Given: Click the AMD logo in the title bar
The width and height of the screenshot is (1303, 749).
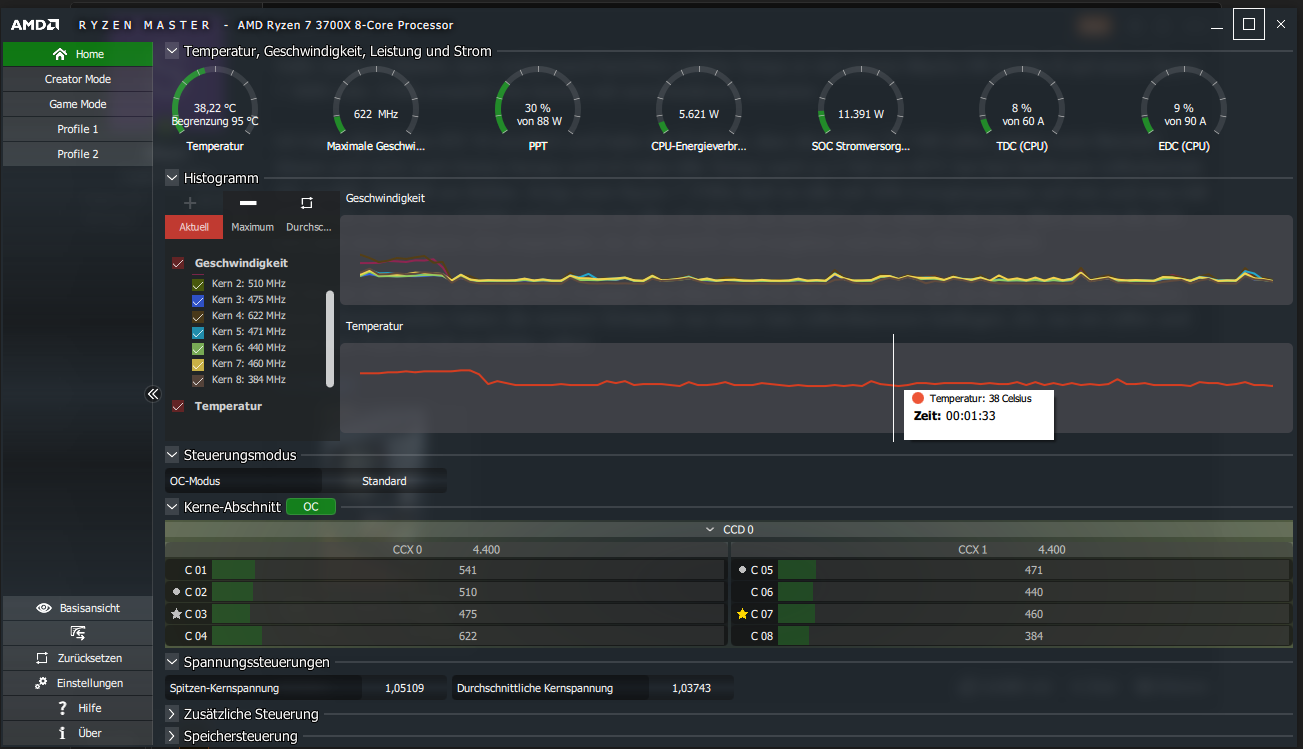Looking at the screenshot, I should (x=34, y=25).
